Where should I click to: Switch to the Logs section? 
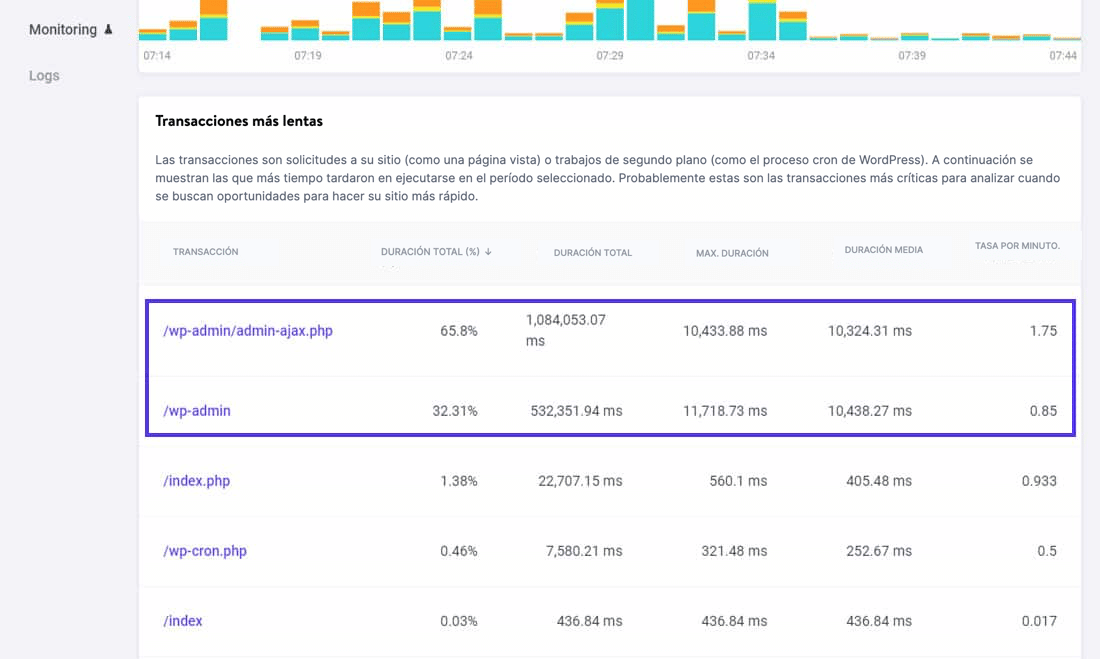click(x=44, y=75)
